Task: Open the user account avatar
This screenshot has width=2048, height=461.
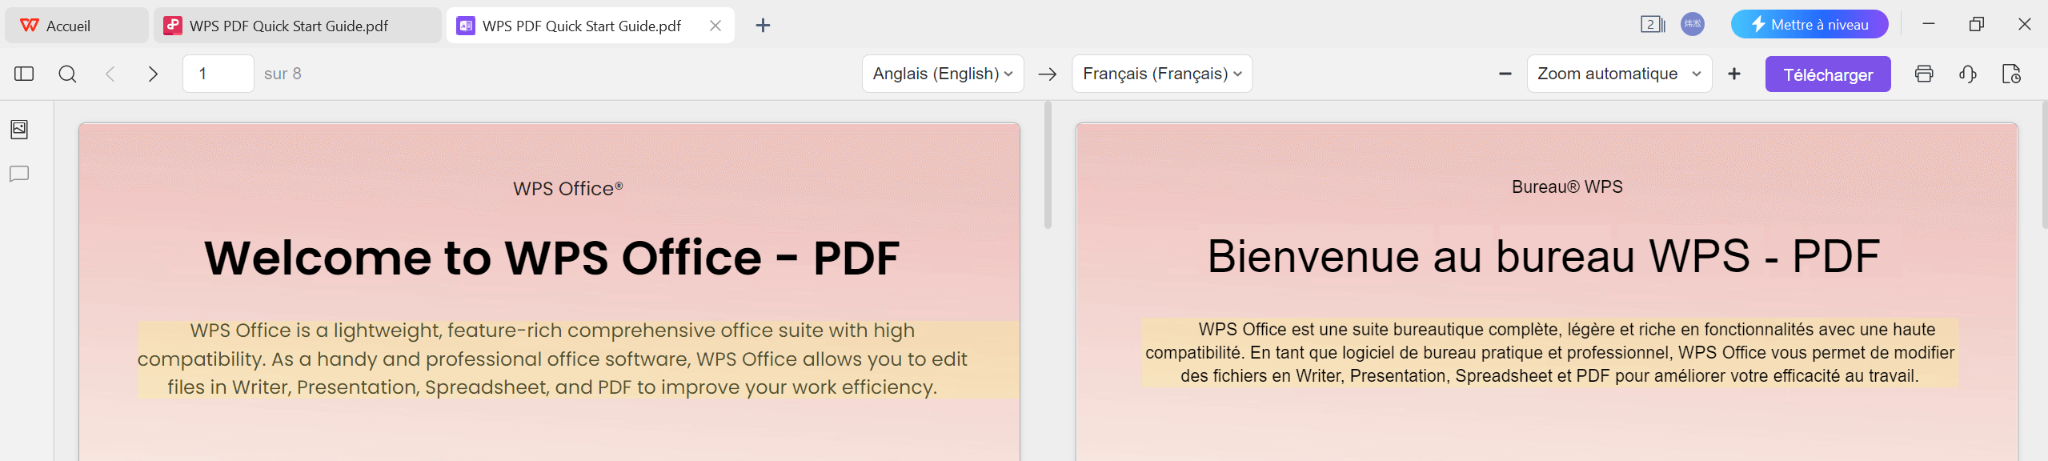Action: pyautogui.click(x=1692, y=25)
